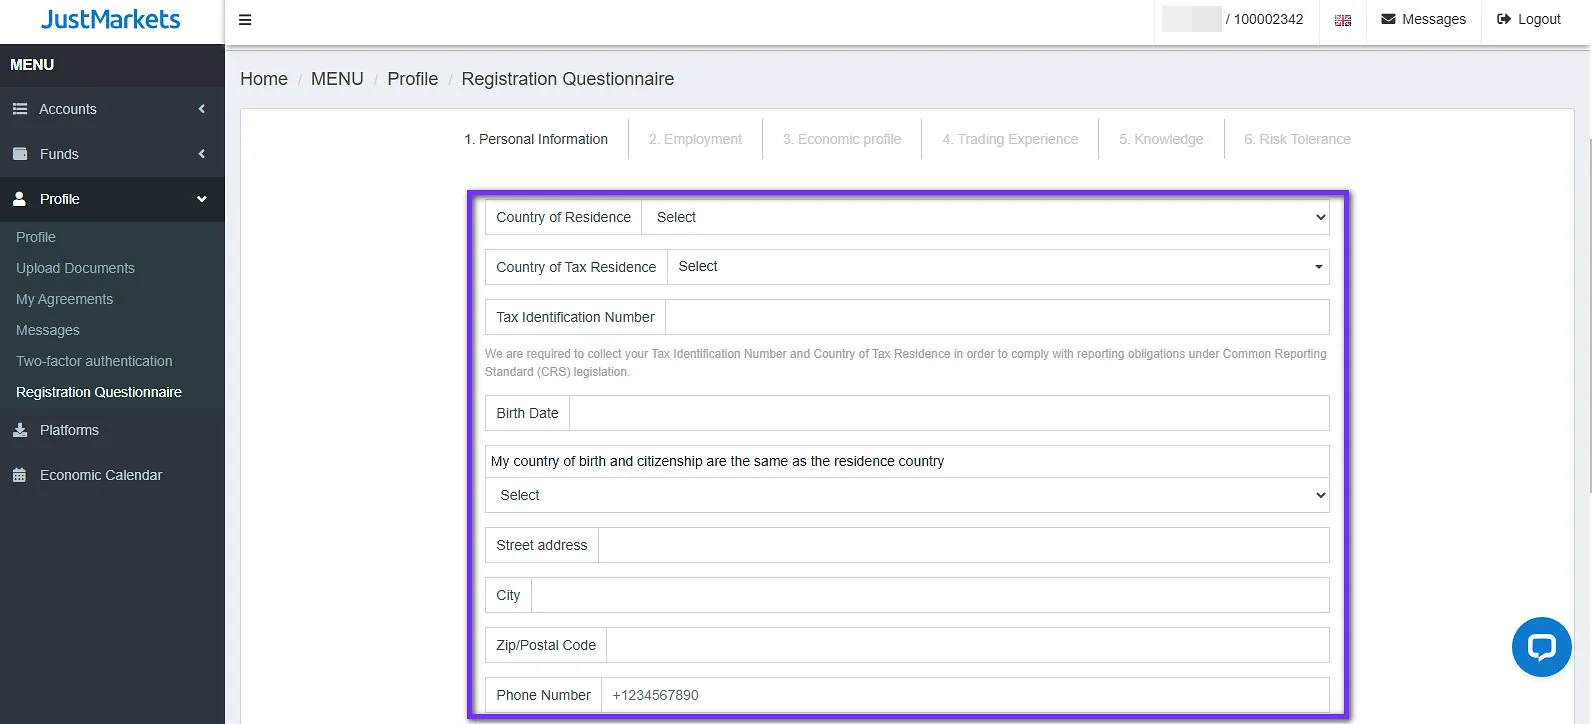Screen dimensions: 1592x724
Task: Click the Phone Number input field
Action: click(965, 695)
